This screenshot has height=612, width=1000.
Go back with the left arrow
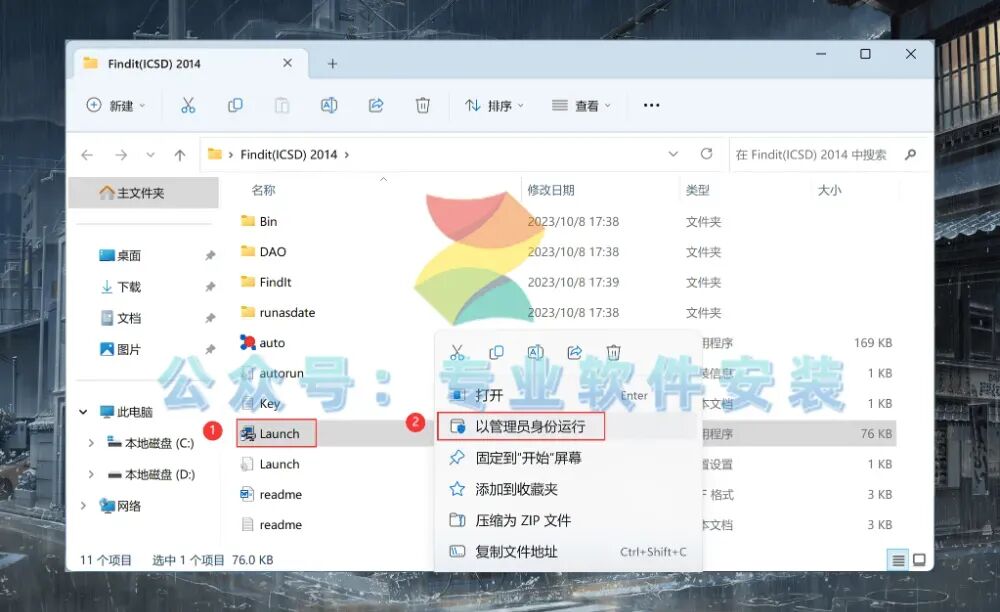87,155
